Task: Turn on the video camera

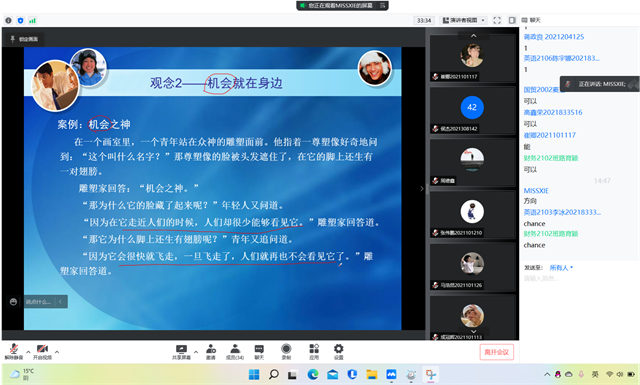Action: pyautogui.click(x=42, y=352)
